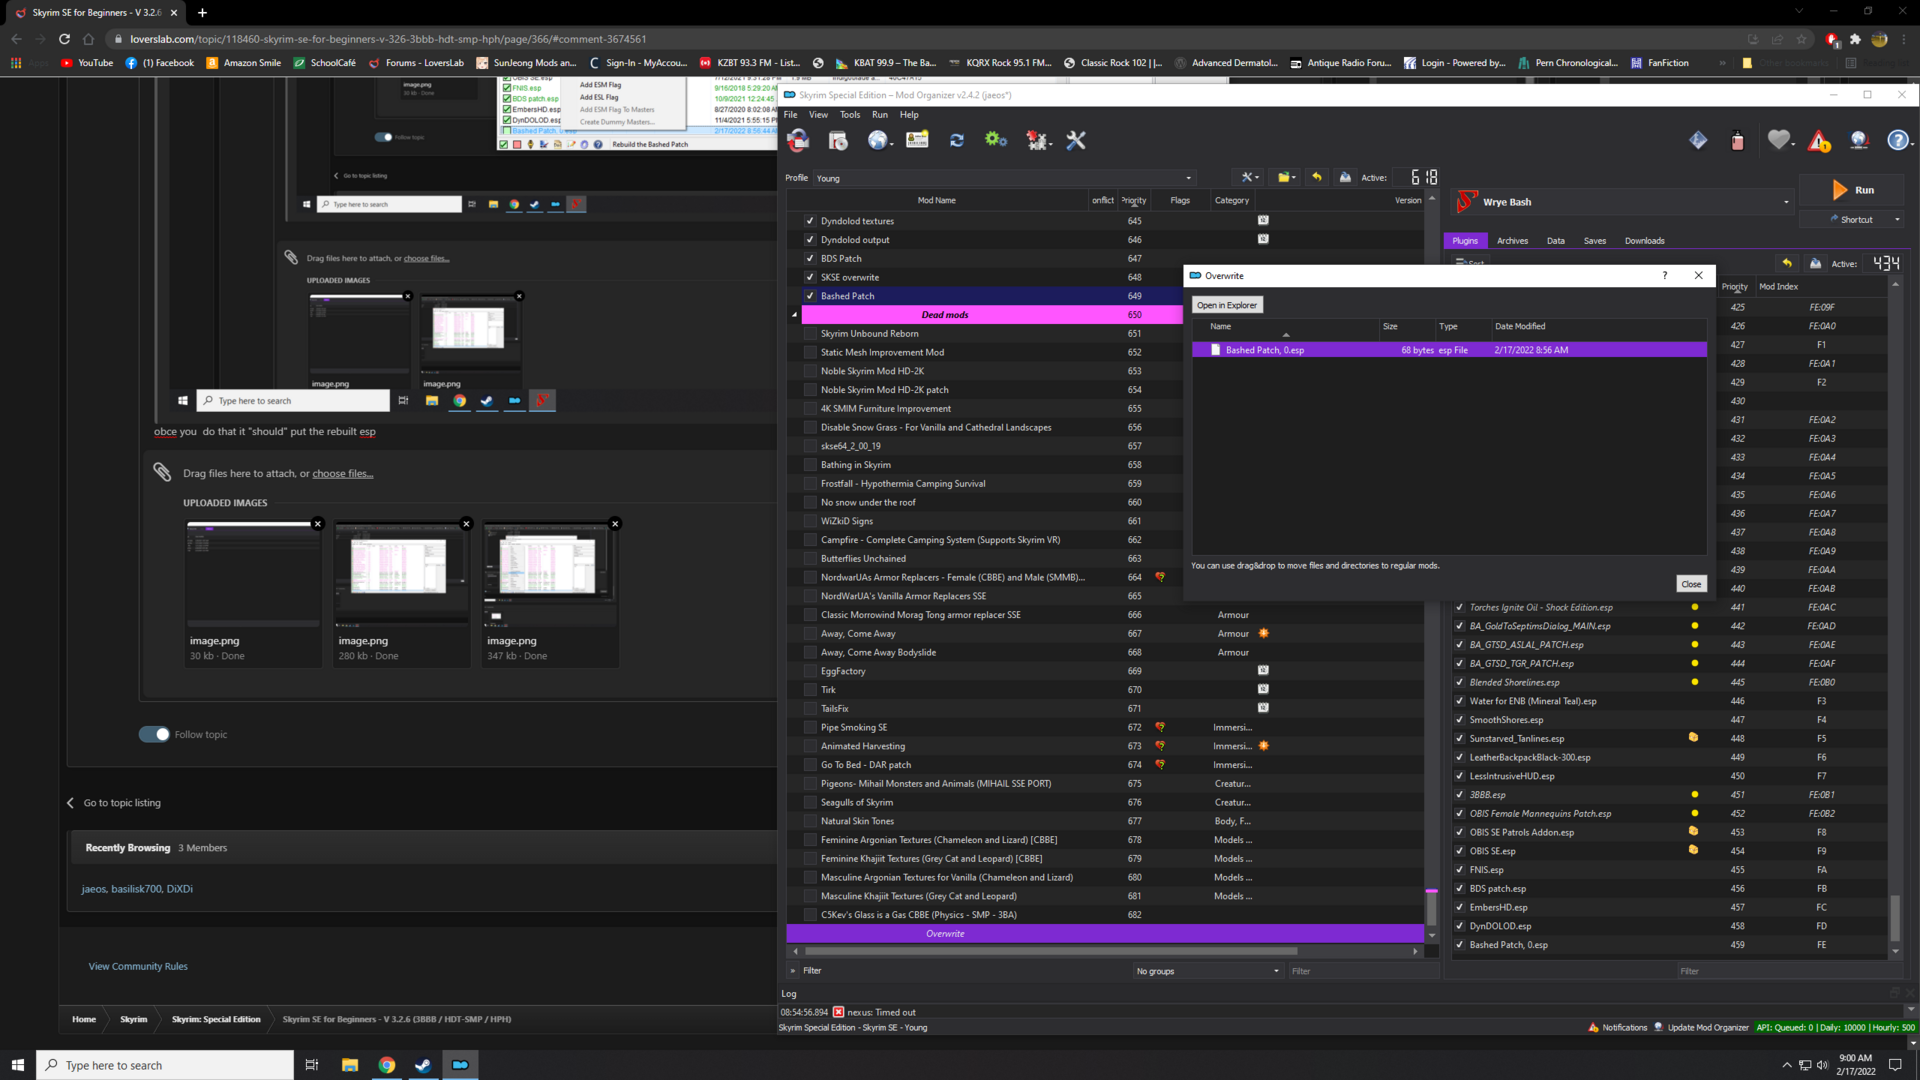
Task: Open the Nexus globe icon
Action: [877, 141]
